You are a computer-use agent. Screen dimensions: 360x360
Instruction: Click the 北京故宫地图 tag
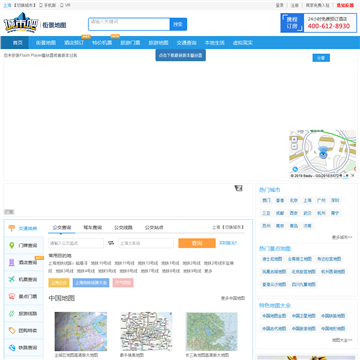point(303,272)
